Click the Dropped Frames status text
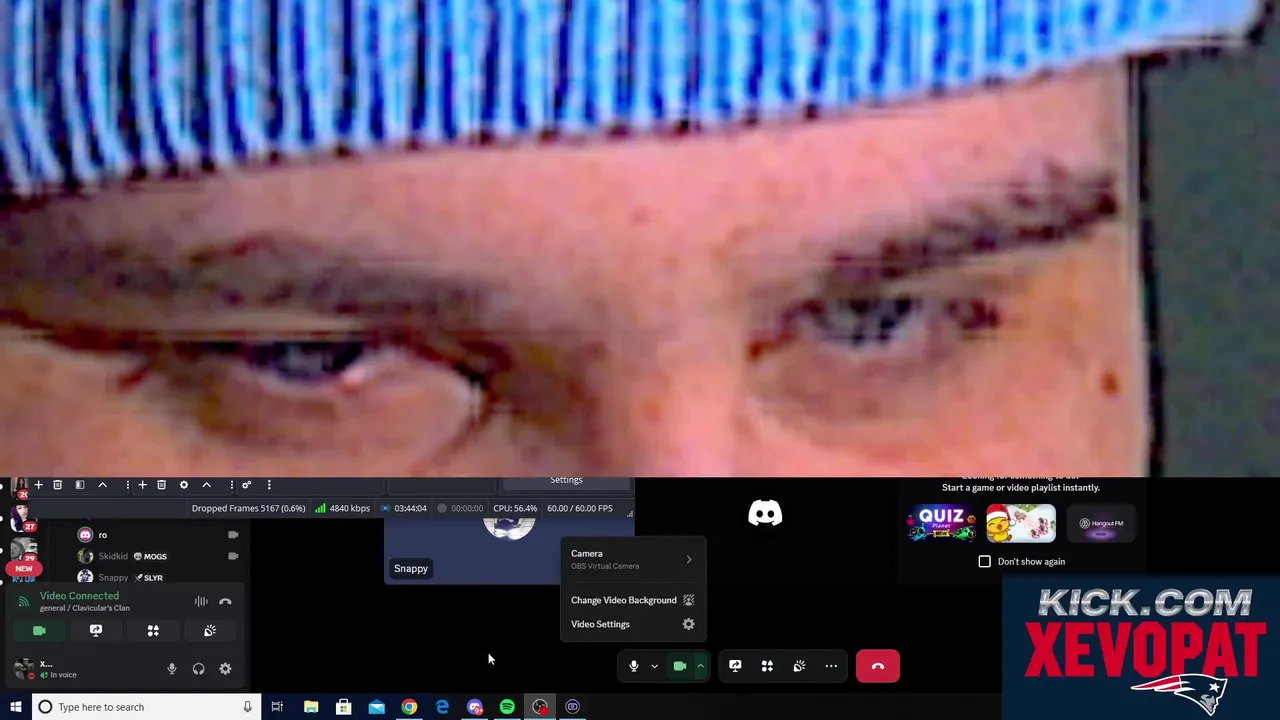 249,508
